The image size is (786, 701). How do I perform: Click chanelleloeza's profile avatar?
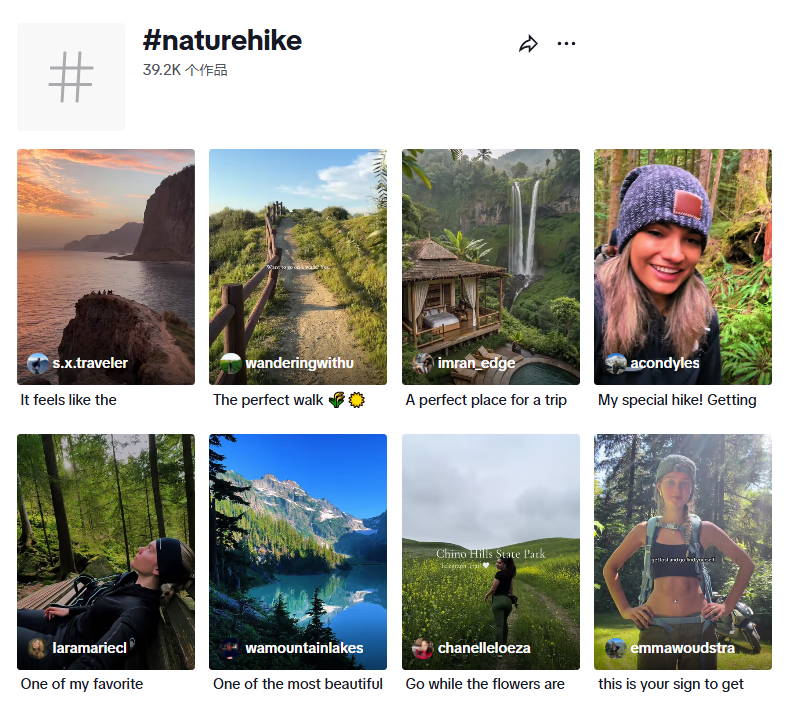pyautogui.click(x=423, y=648)
